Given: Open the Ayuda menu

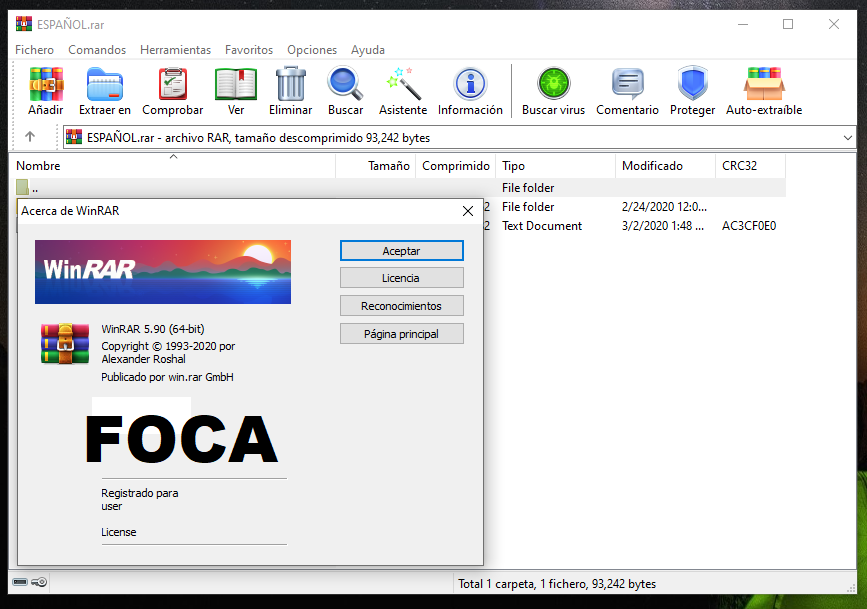Looking at the screenshot, I should coord(368,50).
